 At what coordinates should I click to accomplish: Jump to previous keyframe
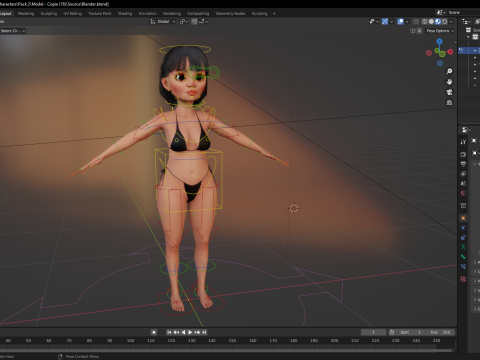point(176,332)
